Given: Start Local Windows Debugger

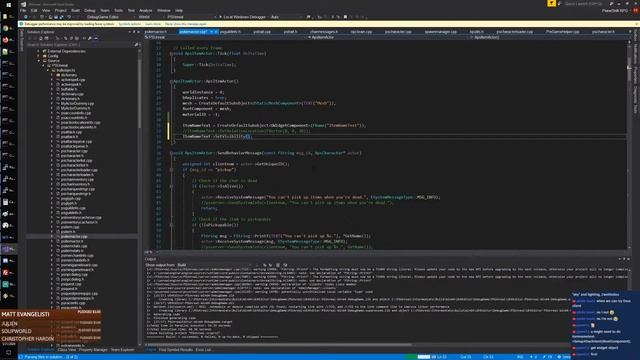Looking at the screenshot, I should pyautogui.click(x=243, y=17).
